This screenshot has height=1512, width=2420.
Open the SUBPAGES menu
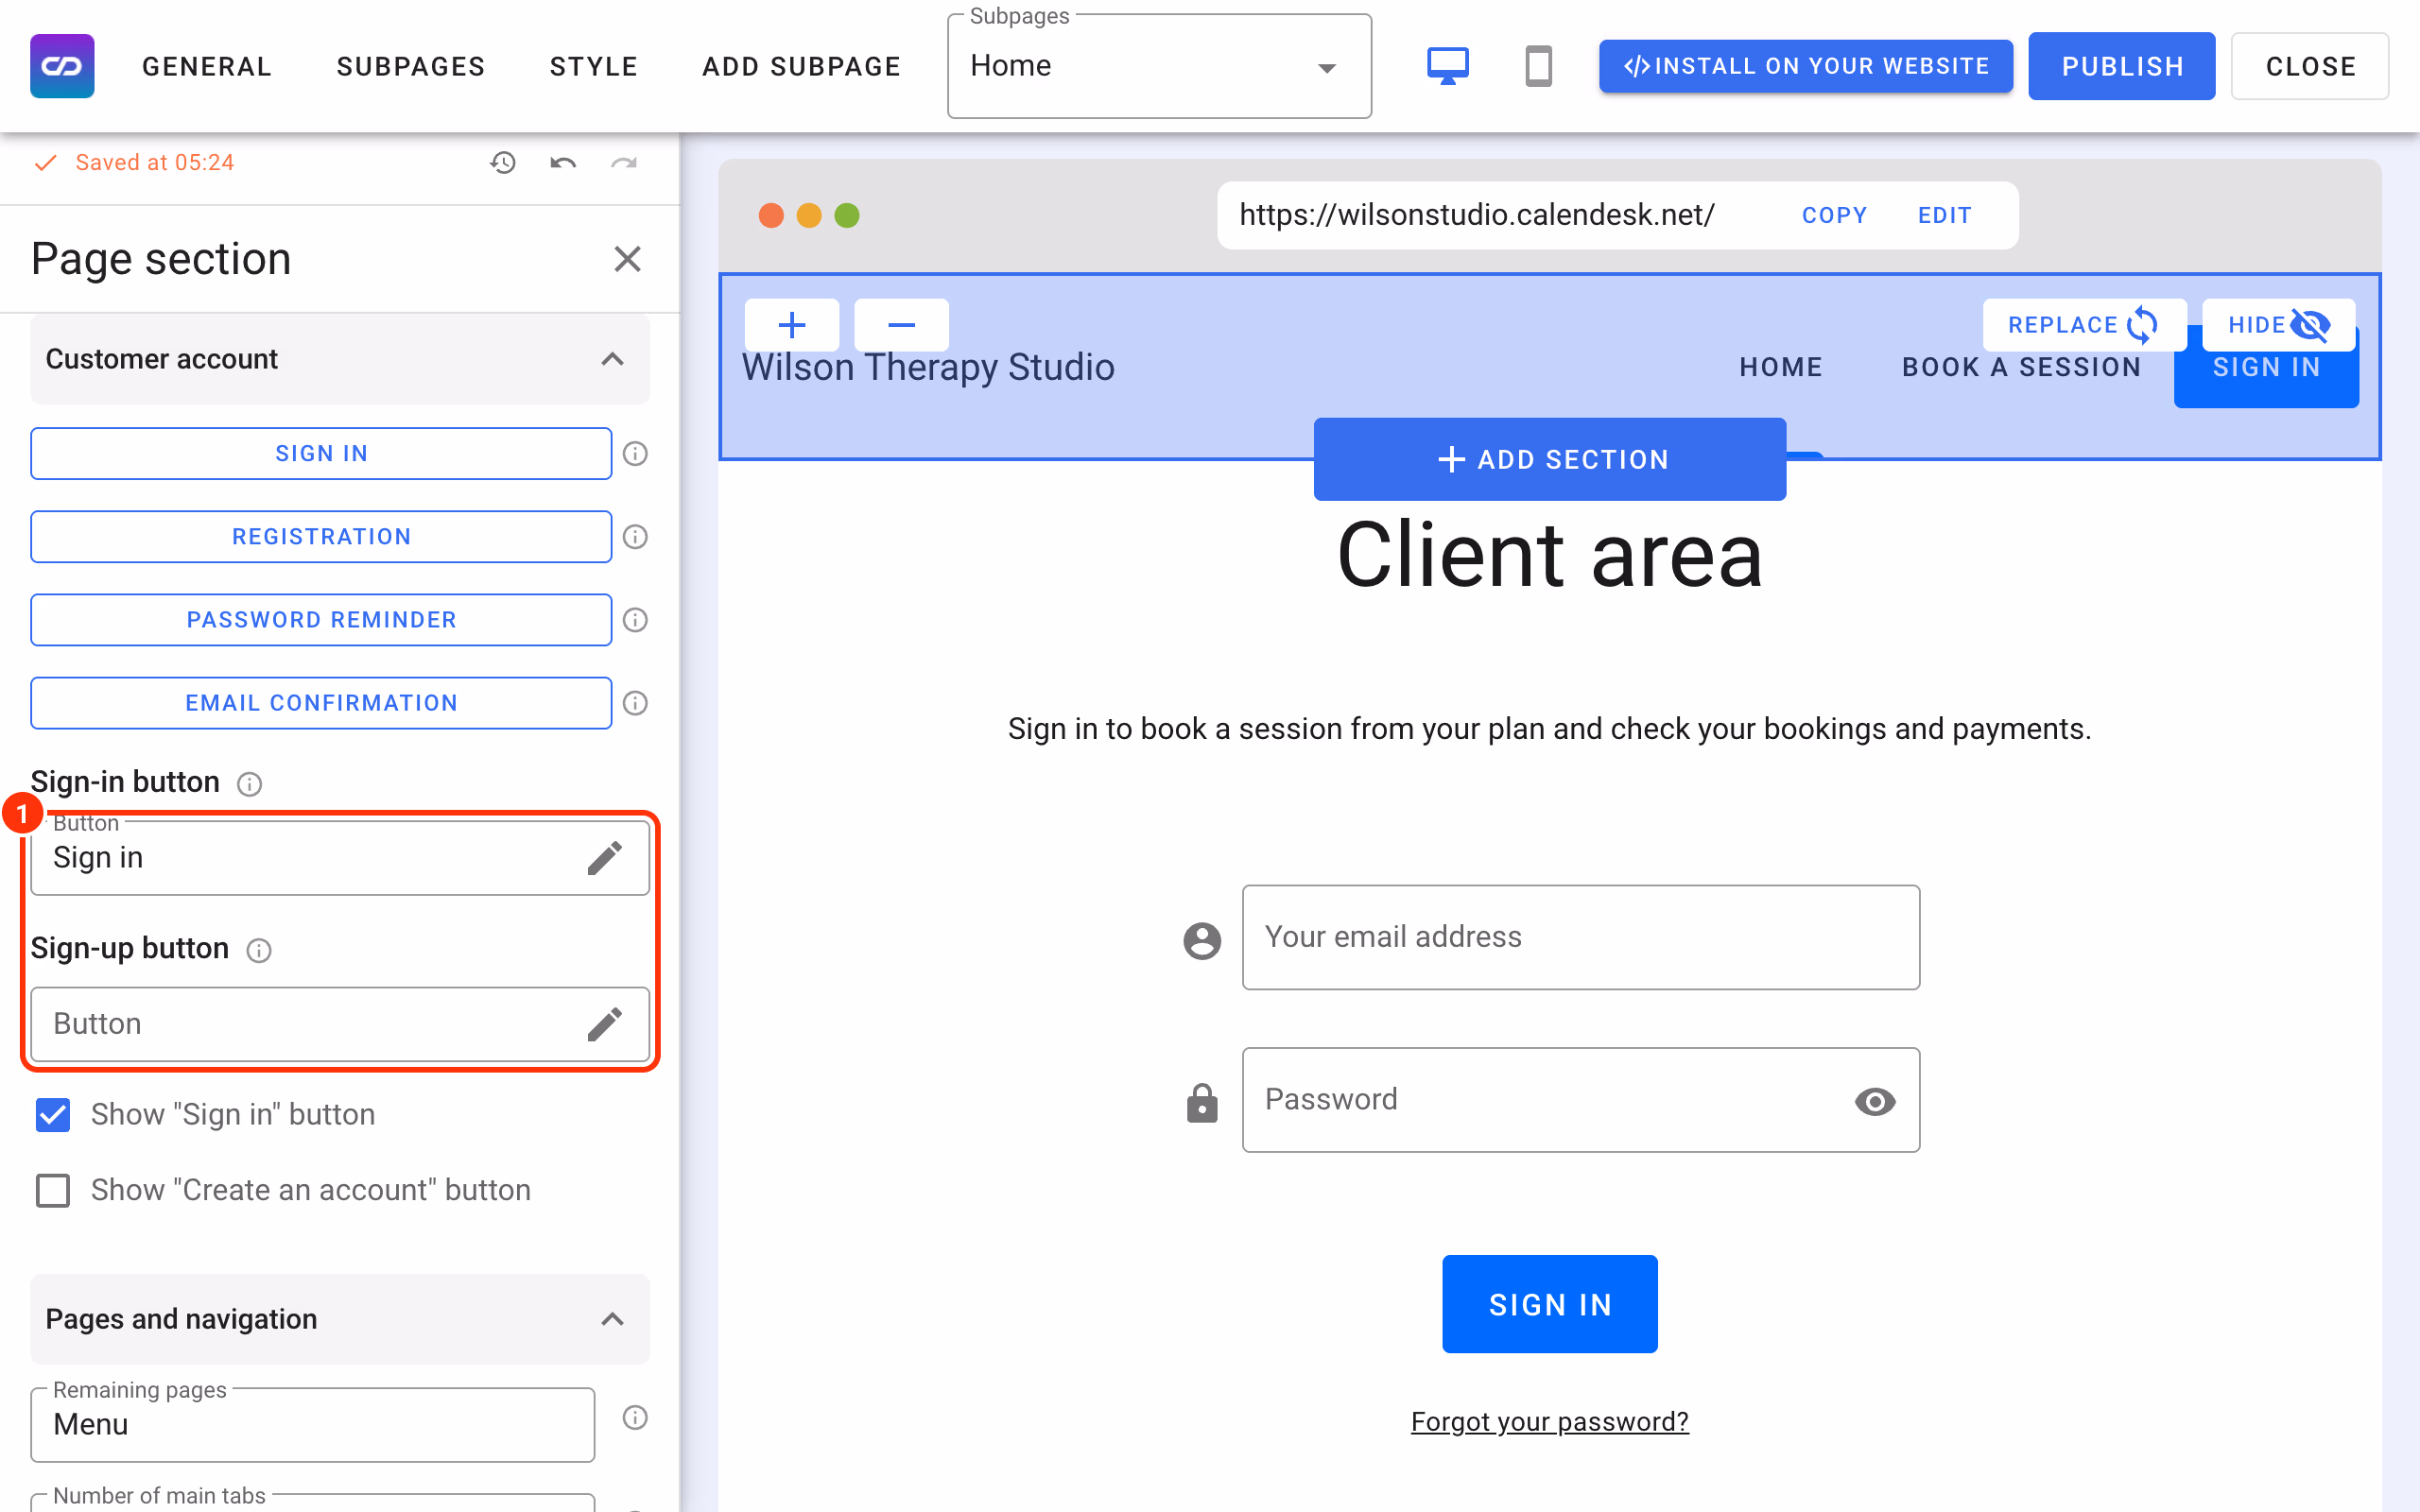[411, 66]
